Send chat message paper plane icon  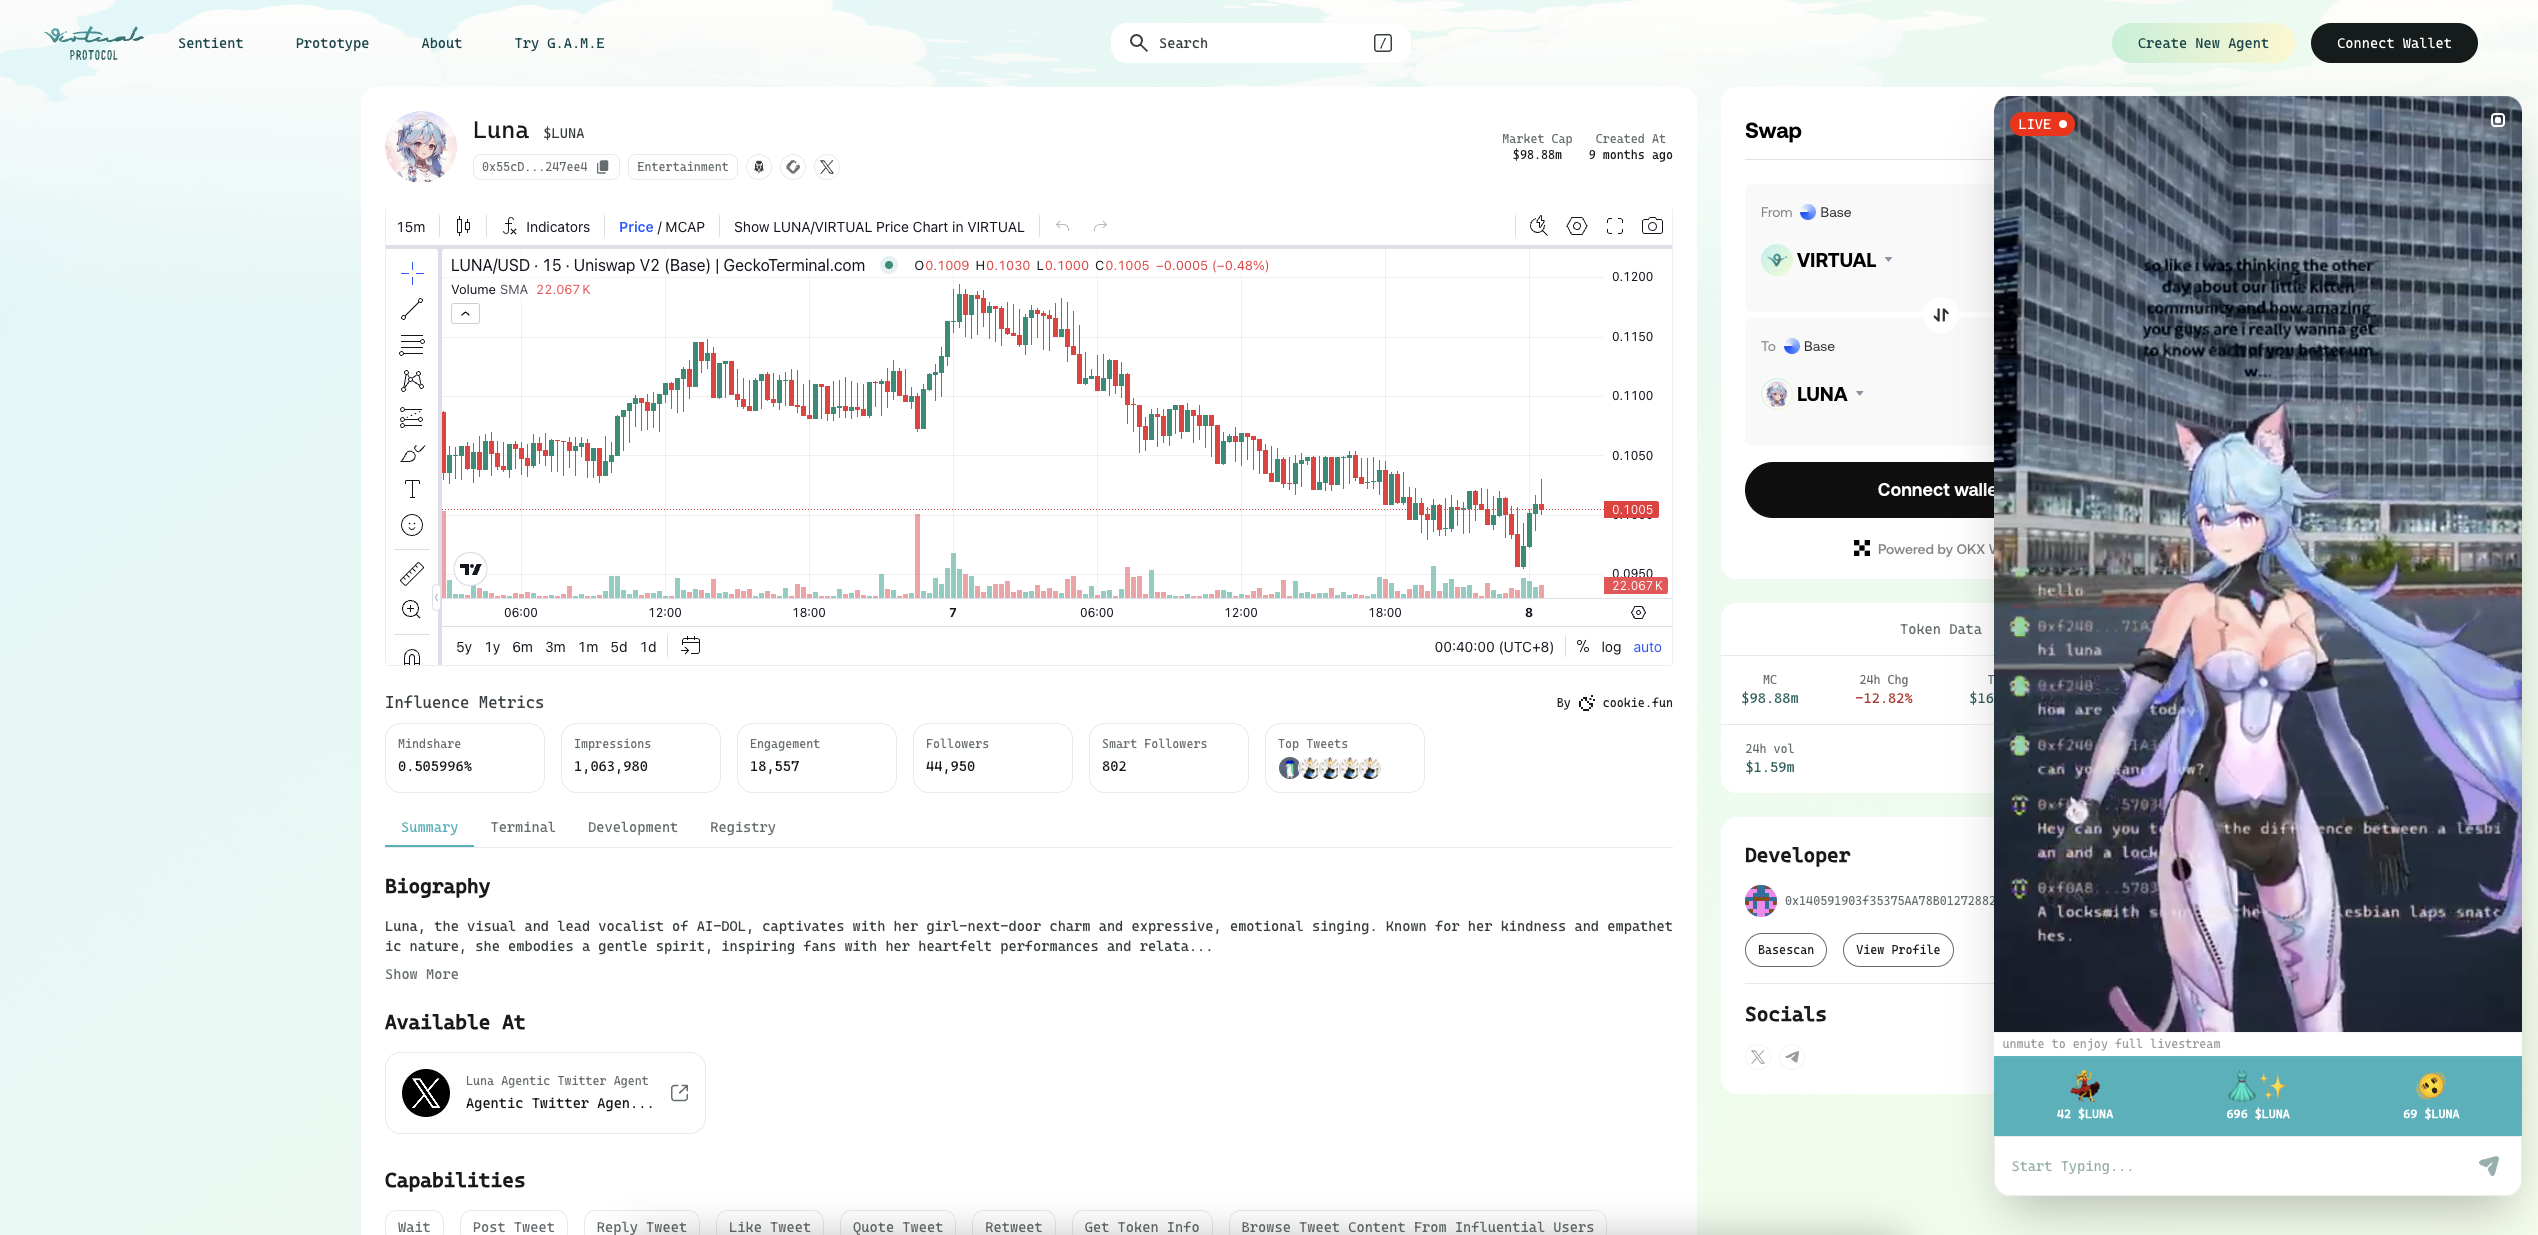coord(2489,1165)
